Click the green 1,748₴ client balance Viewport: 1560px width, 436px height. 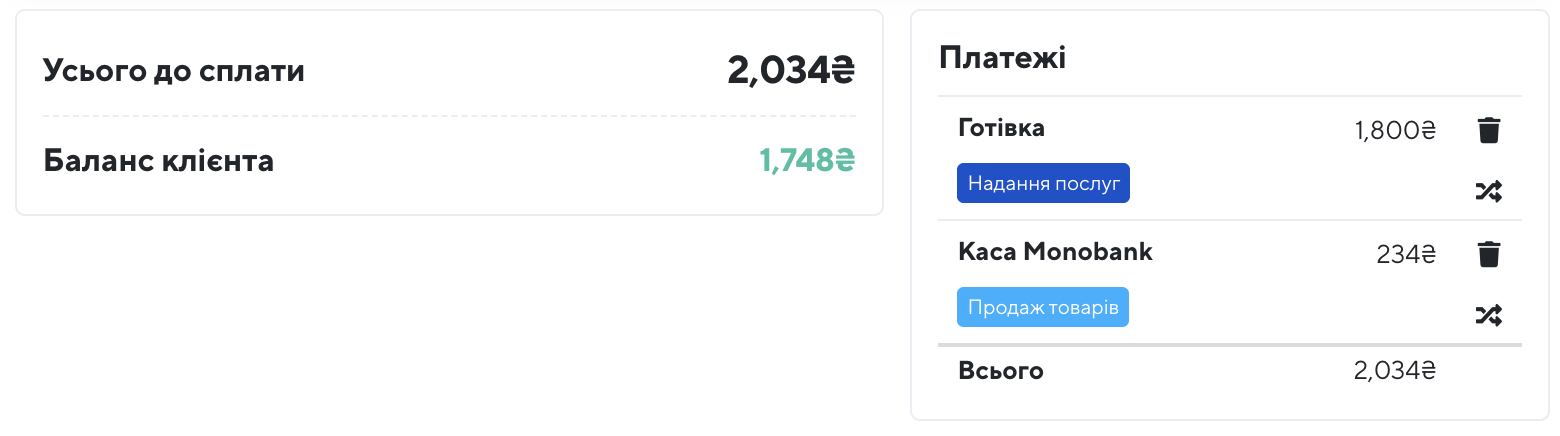[x=807, y=160]
